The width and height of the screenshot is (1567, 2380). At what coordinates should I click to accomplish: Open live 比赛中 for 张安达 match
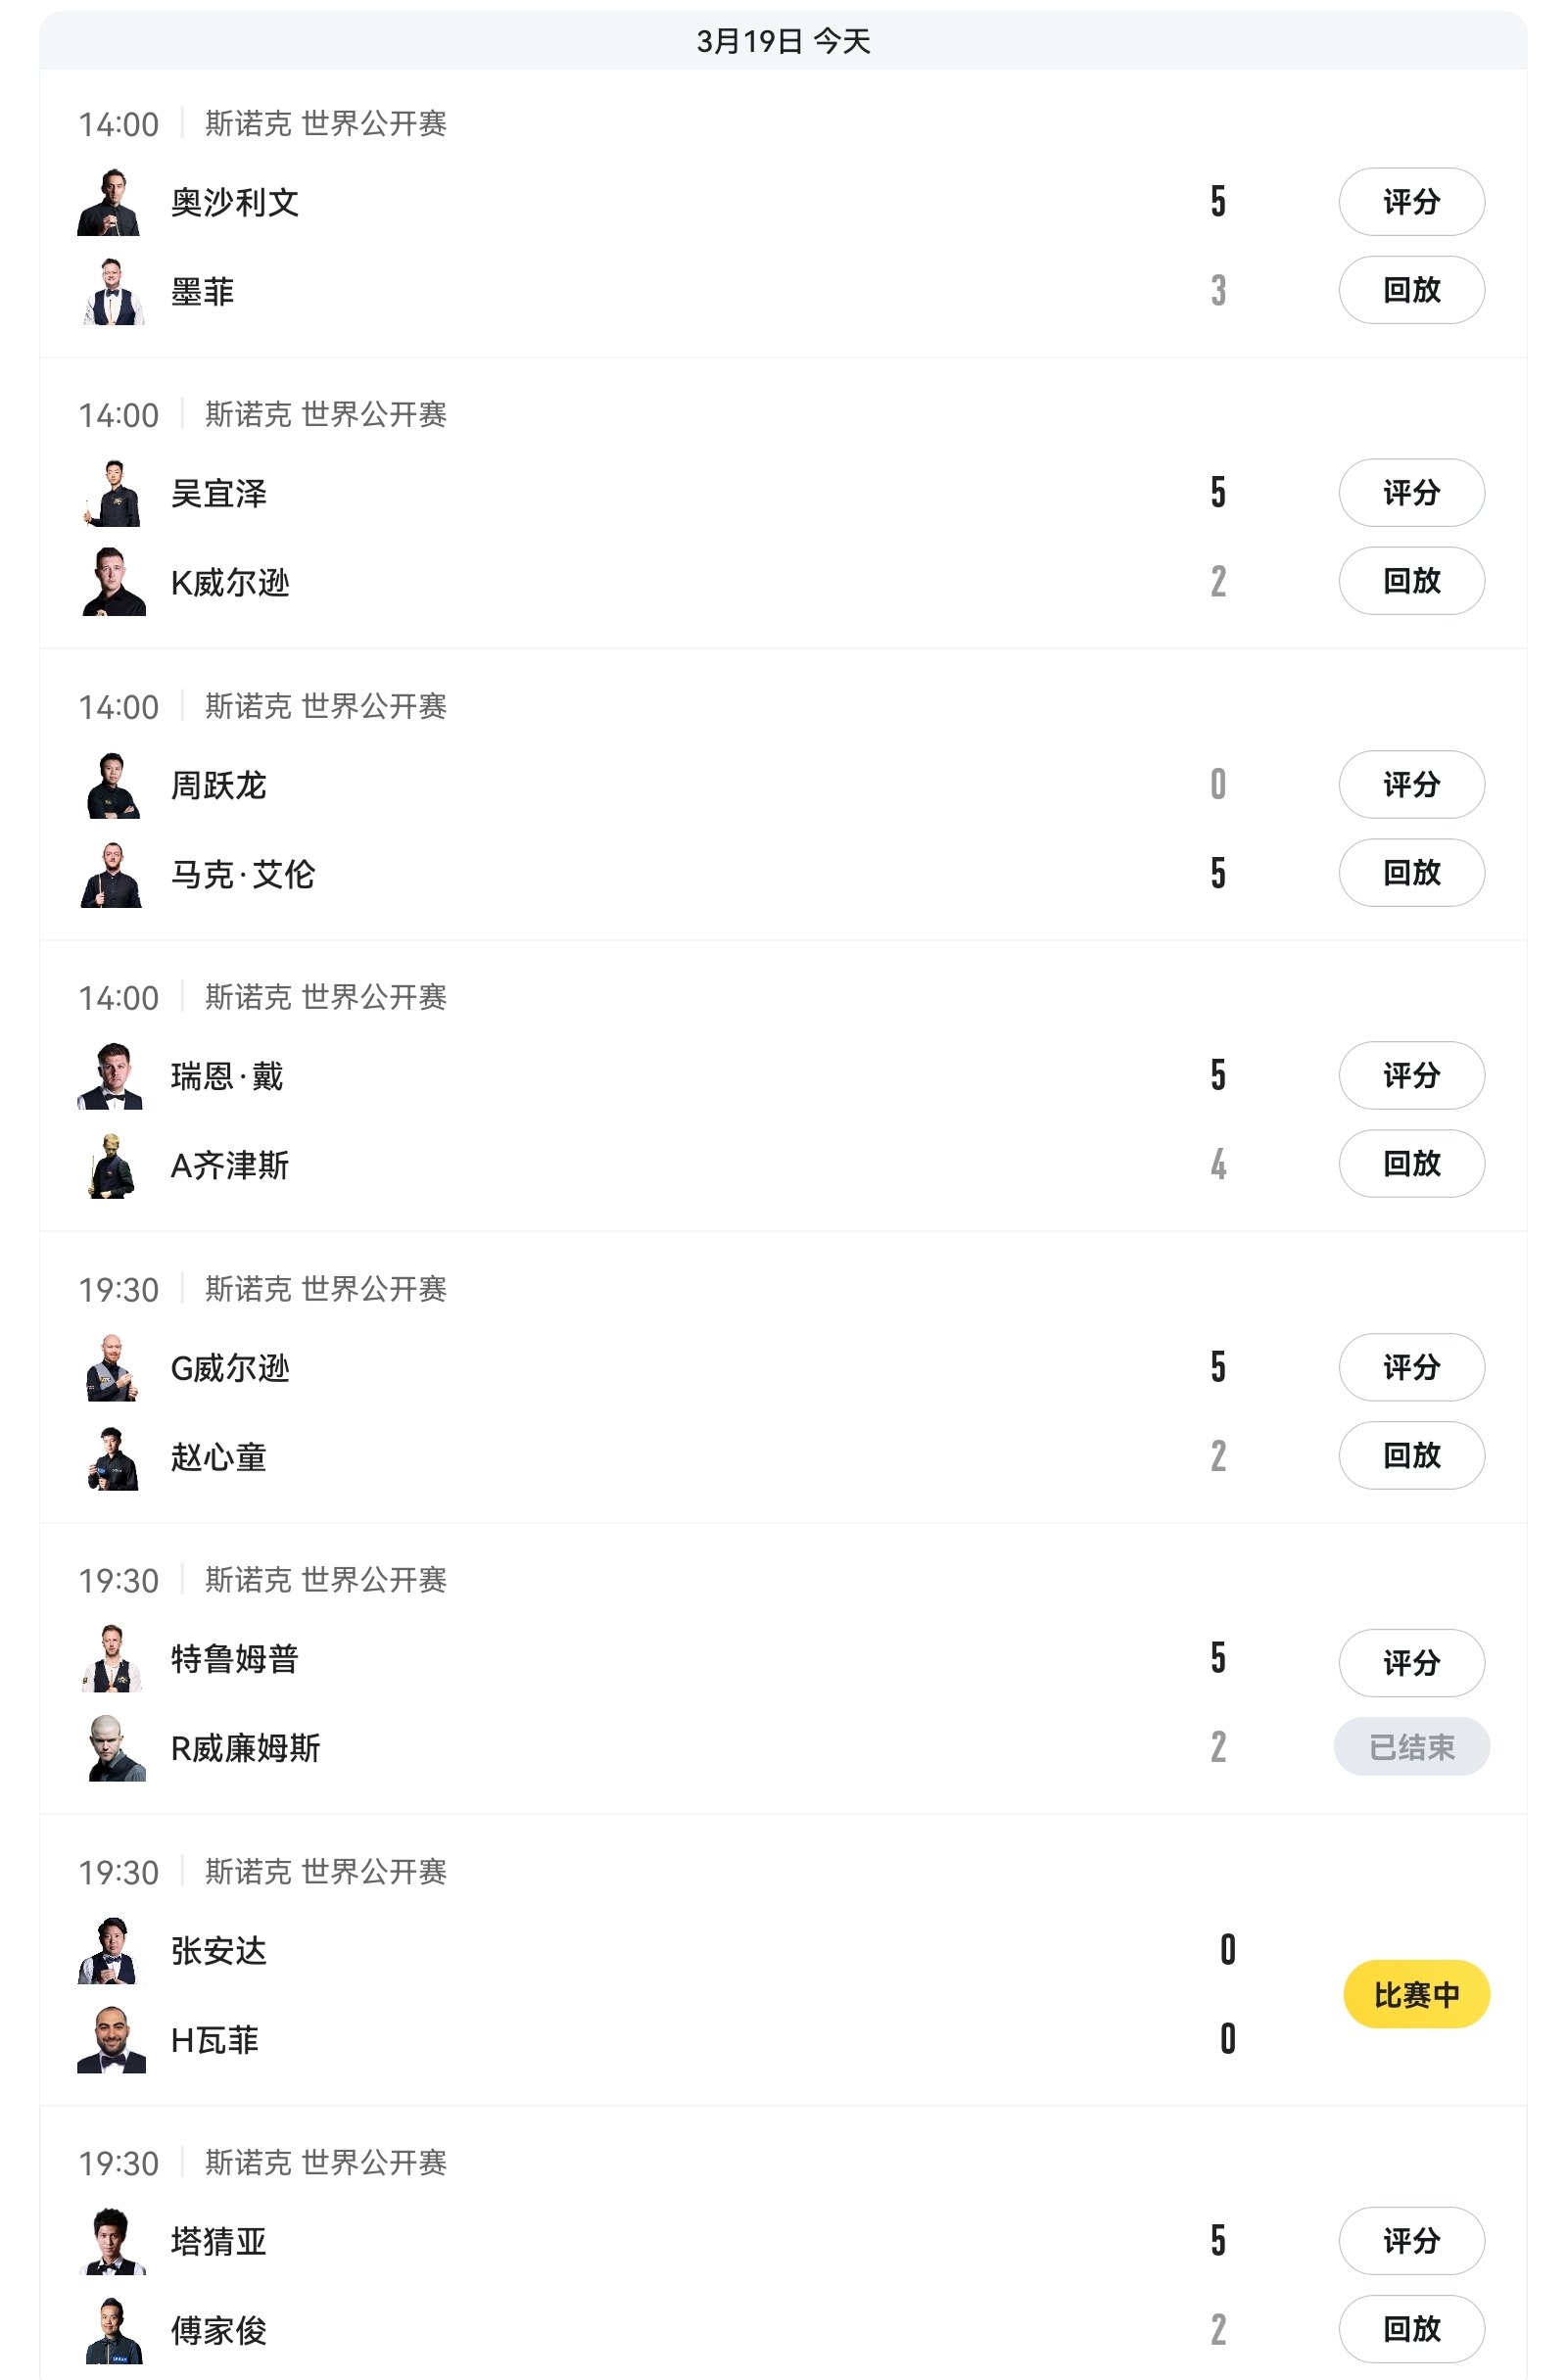[x=1416, y=1995]
